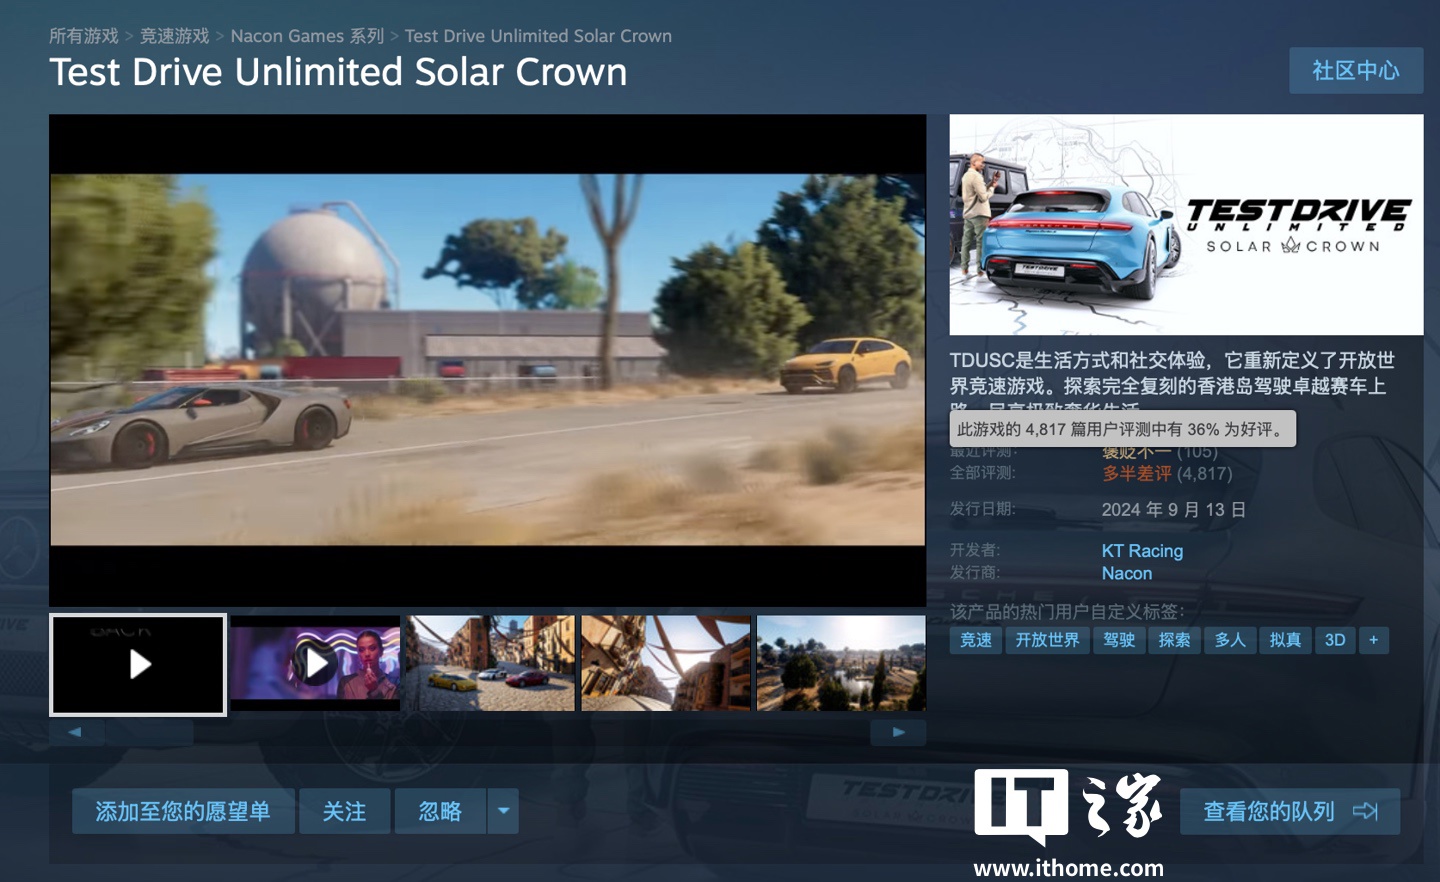Open developer KT Racing link
Screen dimensions: 1440x882
coord(1142,551)
